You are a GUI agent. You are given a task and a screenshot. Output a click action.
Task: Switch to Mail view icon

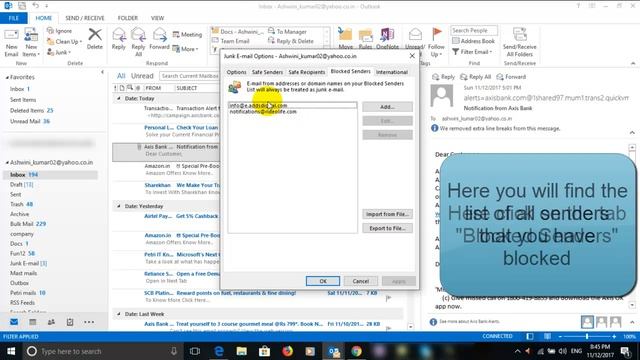tap(14, 322)
